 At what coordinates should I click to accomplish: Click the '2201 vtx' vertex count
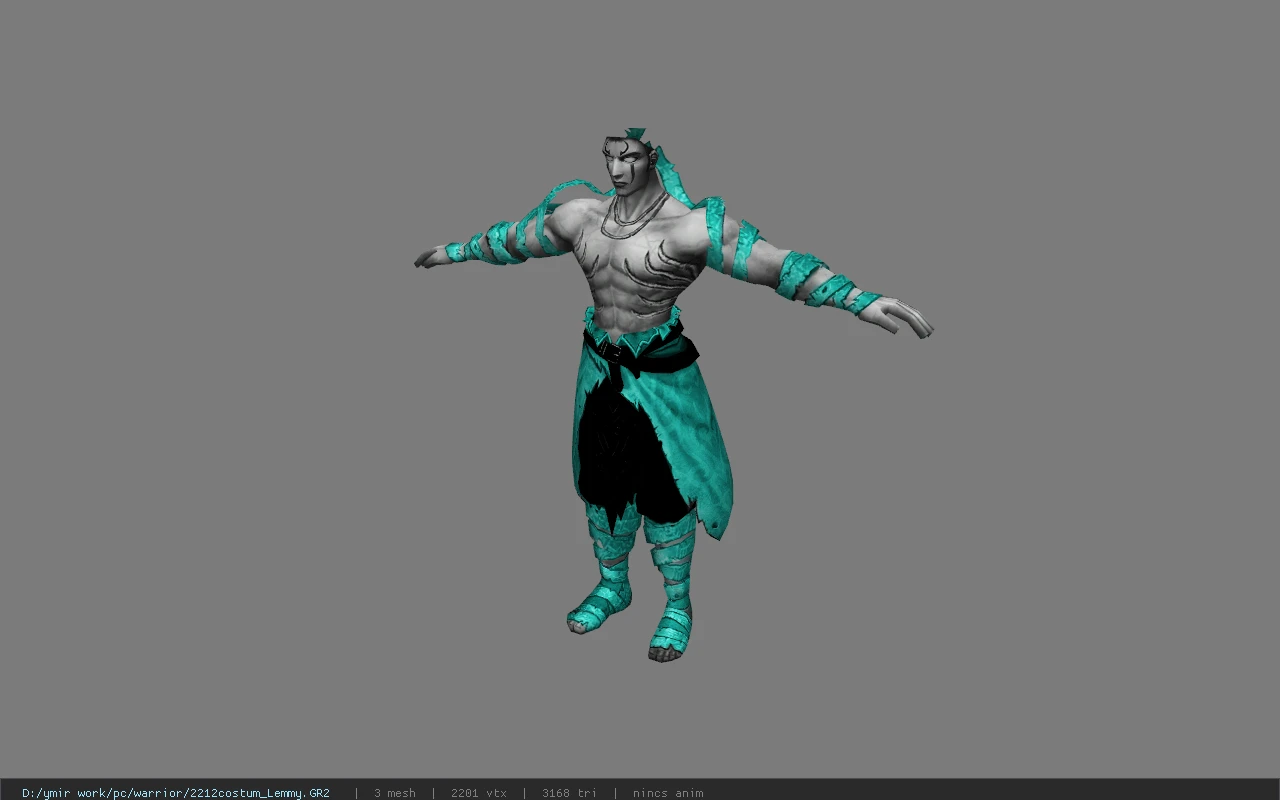pyautogui.click(x=479, y=793)
